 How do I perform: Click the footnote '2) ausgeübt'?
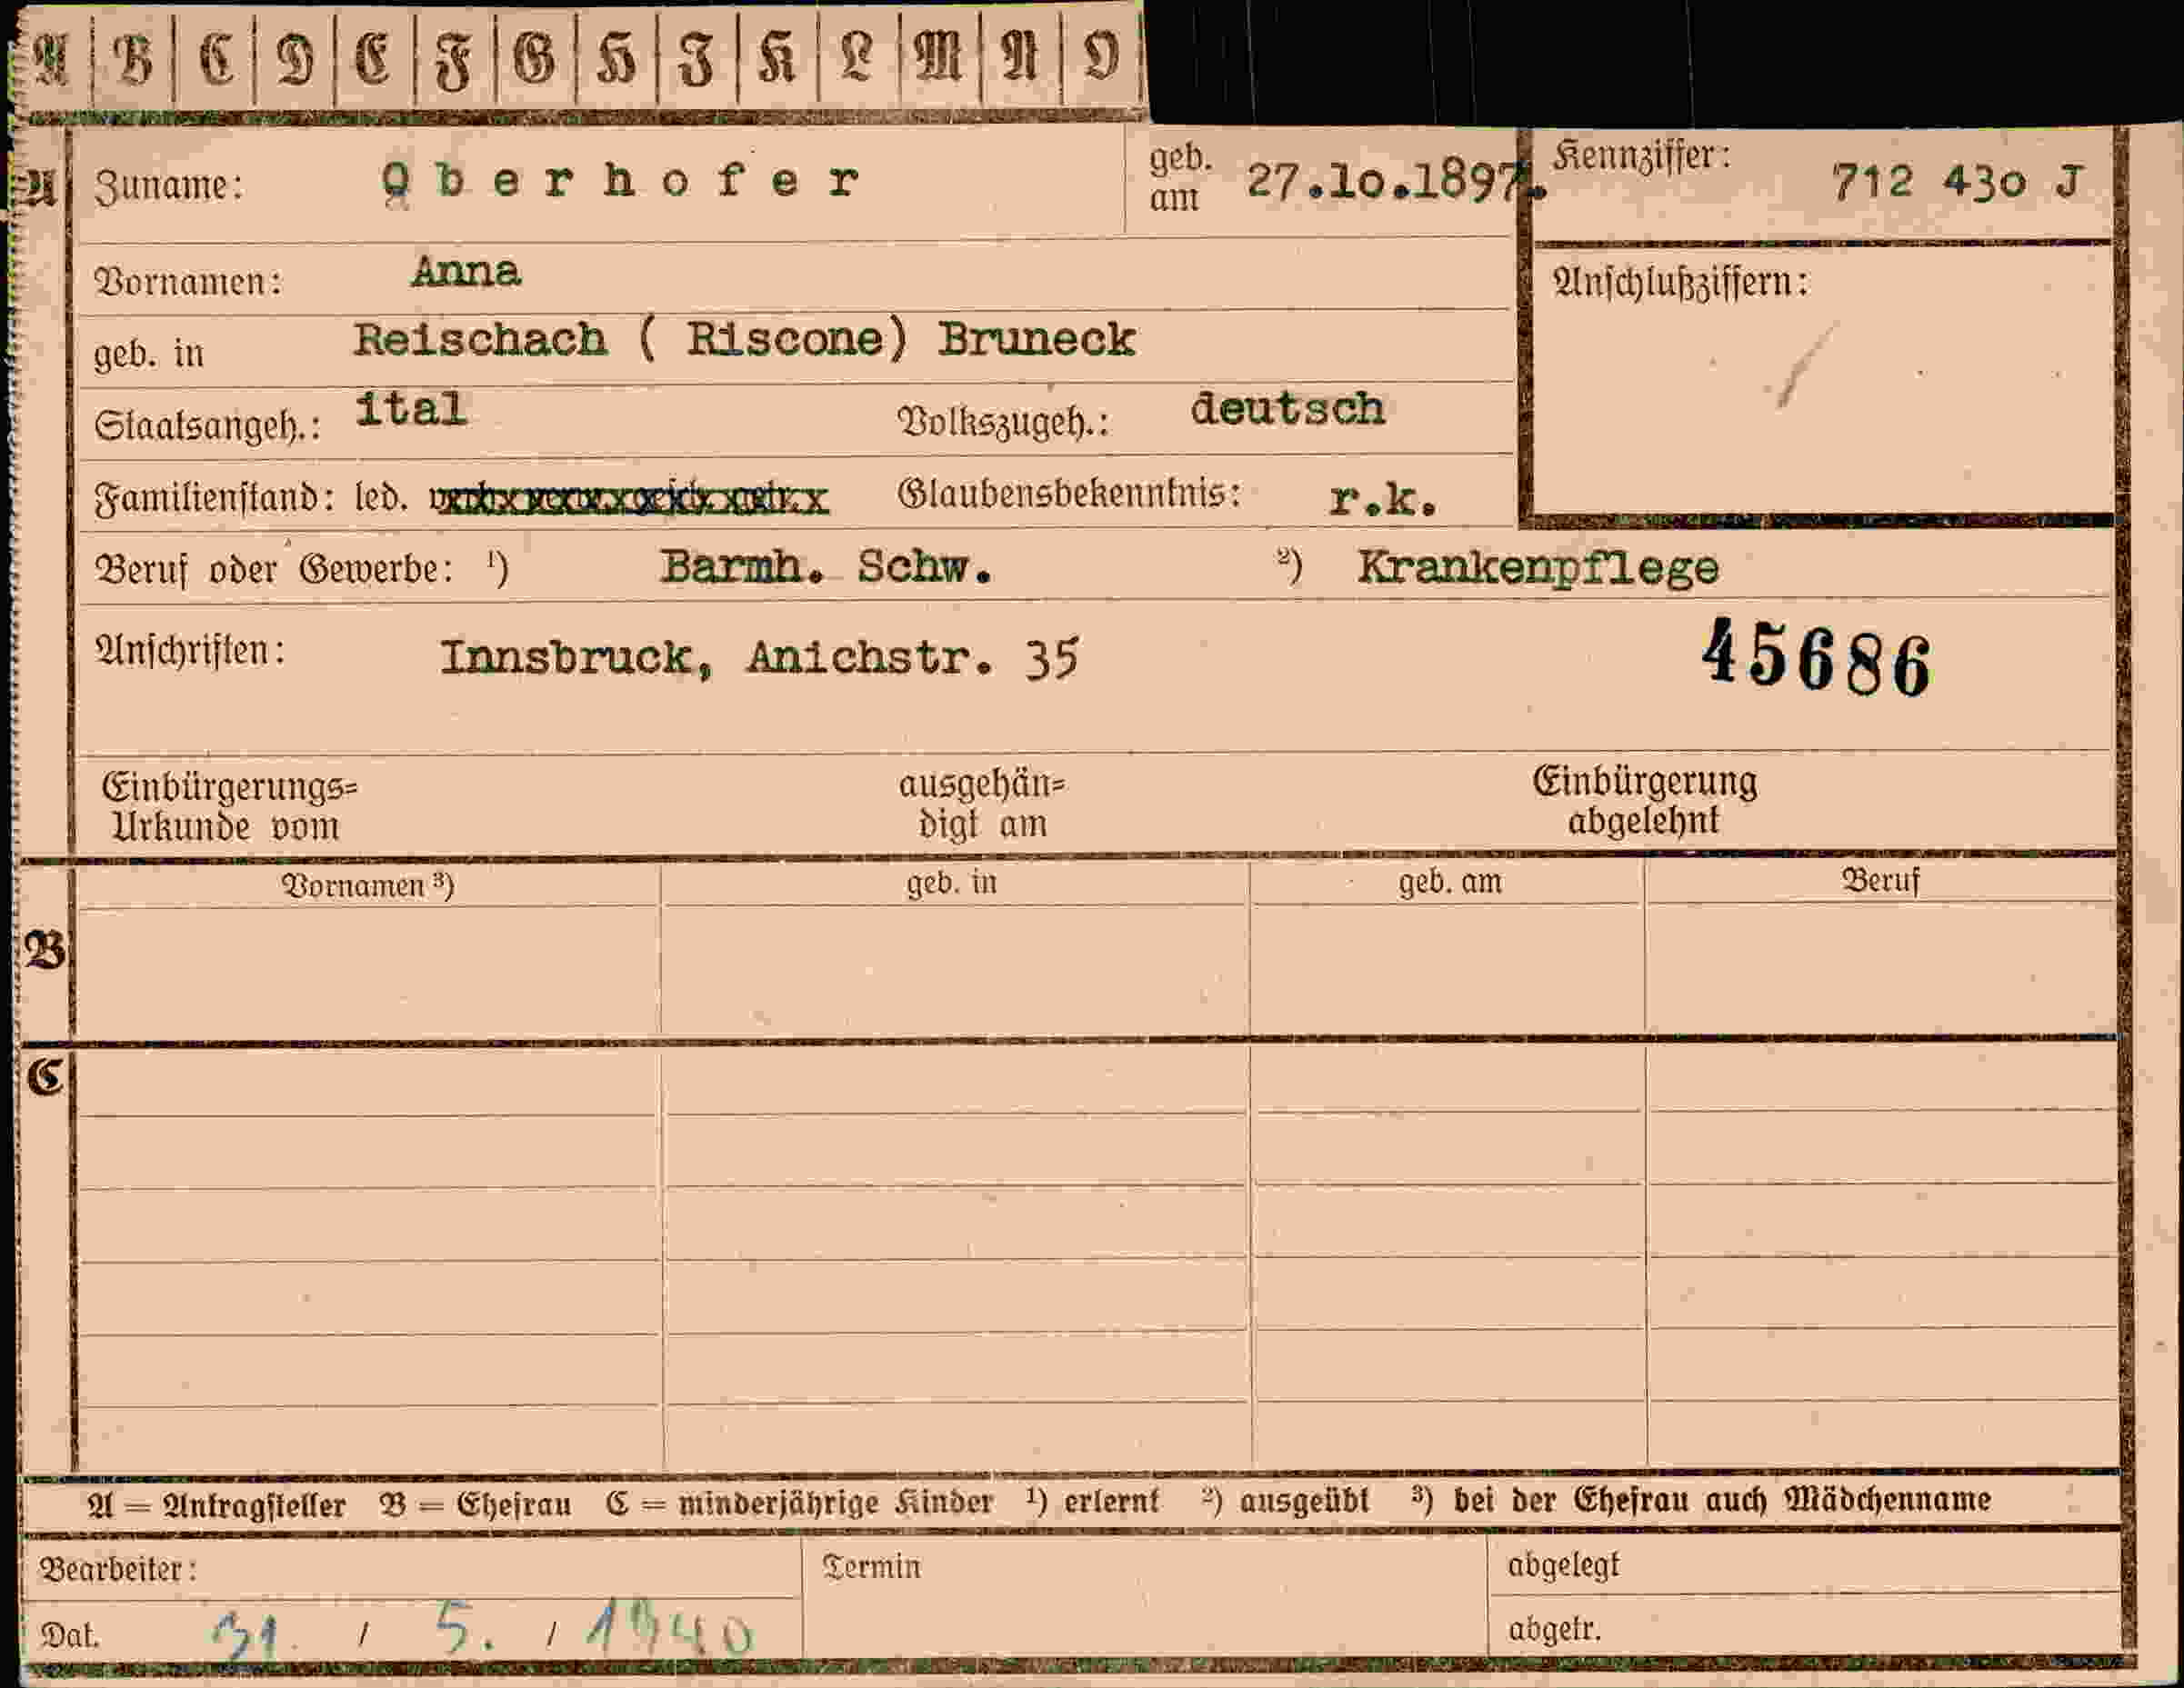1285,1501
